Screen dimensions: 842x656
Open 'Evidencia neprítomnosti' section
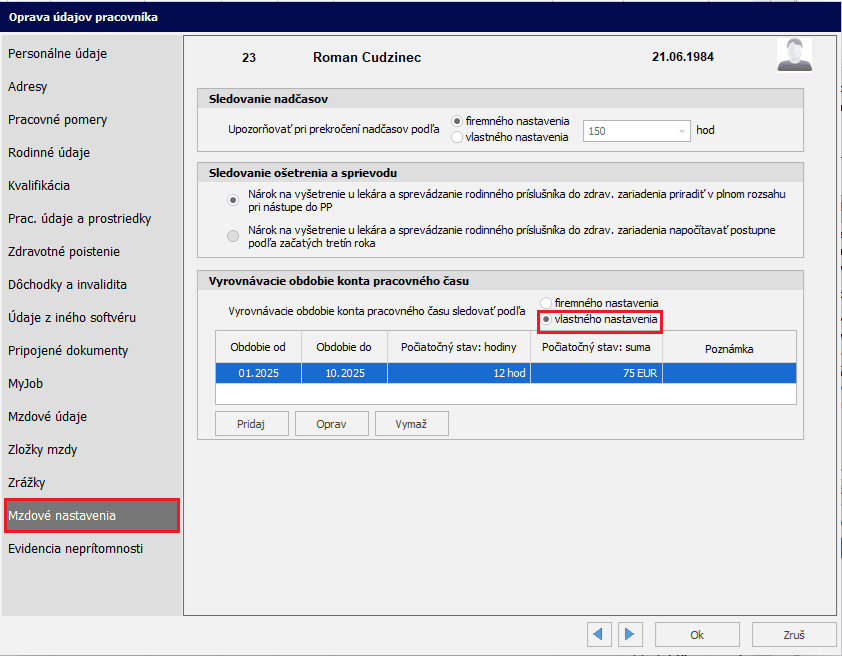(x=76, y=548)
